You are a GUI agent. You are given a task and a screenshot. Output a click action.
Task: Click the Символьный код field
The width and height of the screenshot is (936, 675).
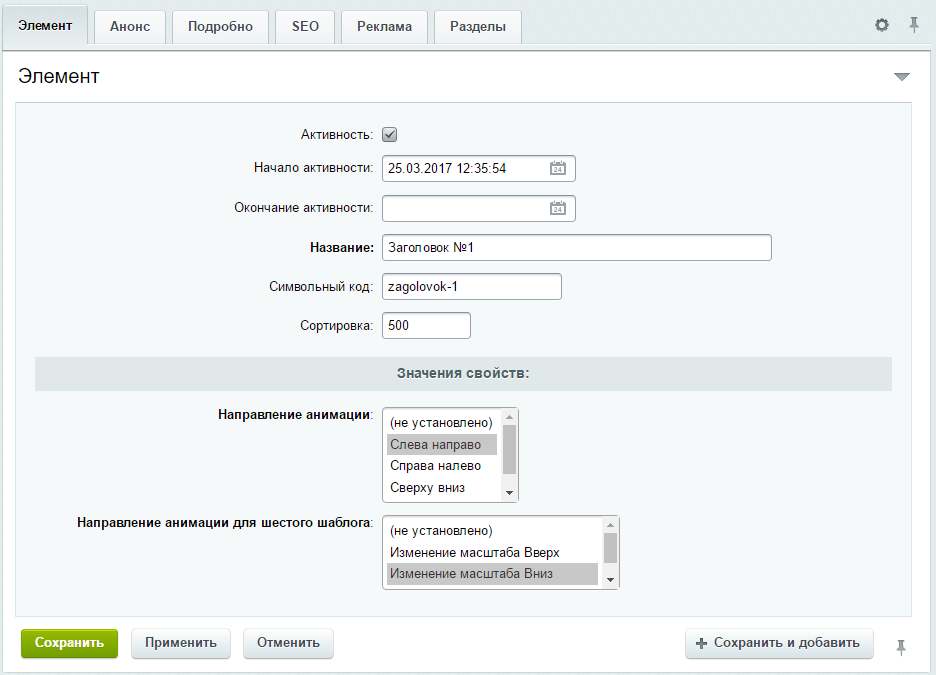[x=472, y=286]
